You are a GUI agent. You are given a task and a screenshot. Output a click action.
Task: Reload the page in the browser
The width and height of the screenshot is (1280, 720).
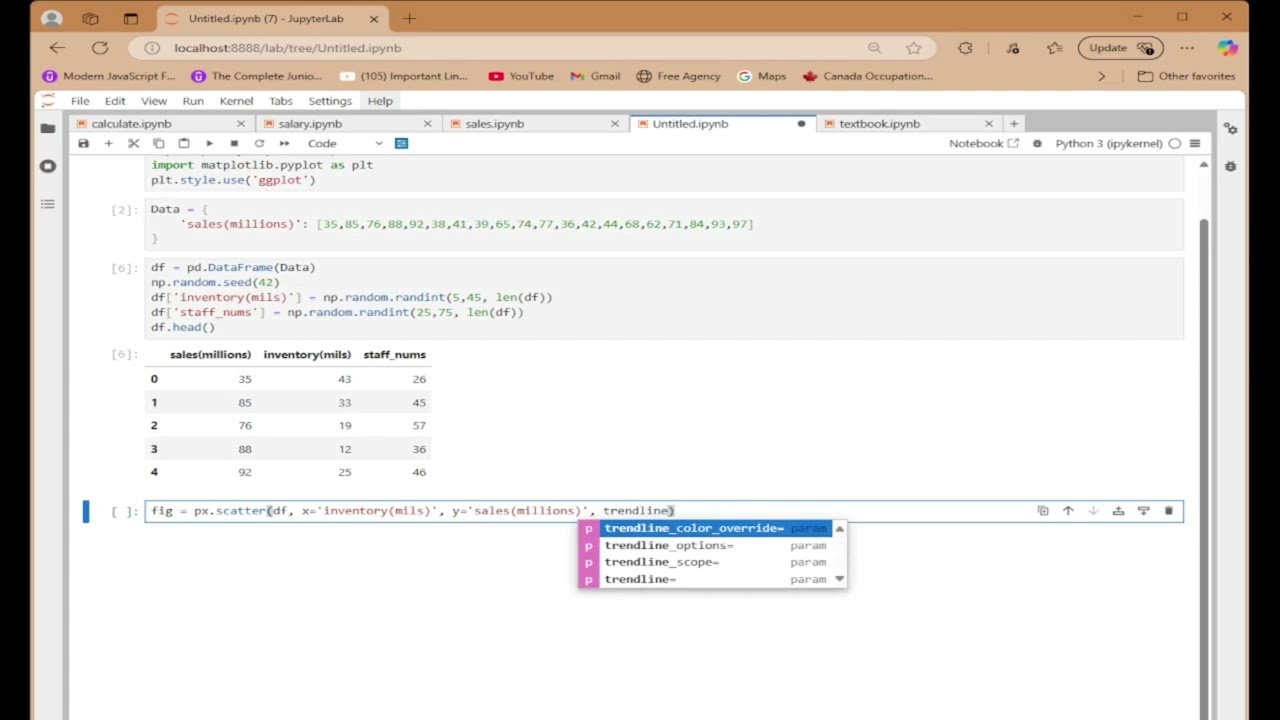click(100, 48)
